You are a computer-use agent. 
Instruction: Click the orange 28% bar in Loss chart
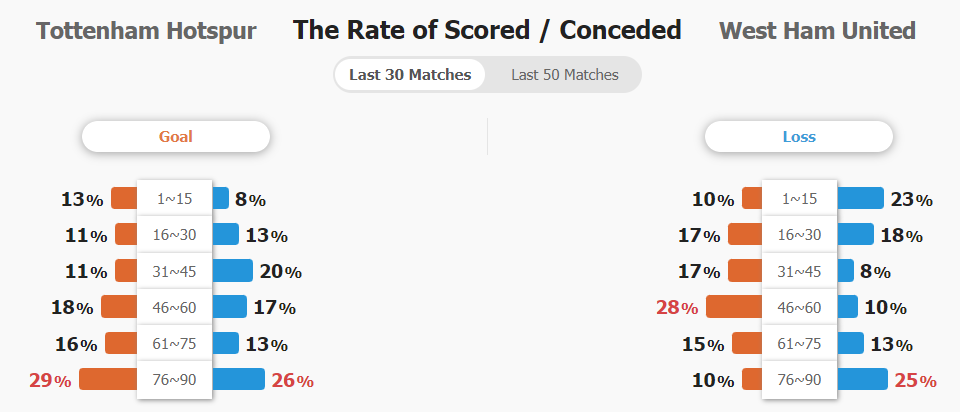(x=734, y=307)
